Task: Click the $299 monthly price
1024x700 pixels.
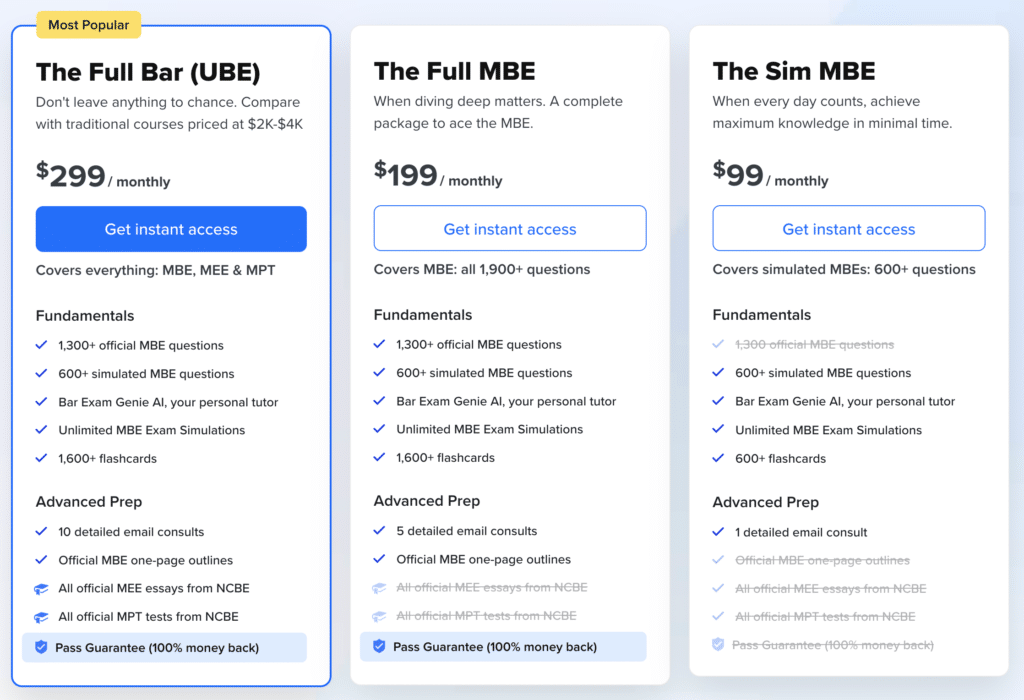Action: click(x=103, y=176)
